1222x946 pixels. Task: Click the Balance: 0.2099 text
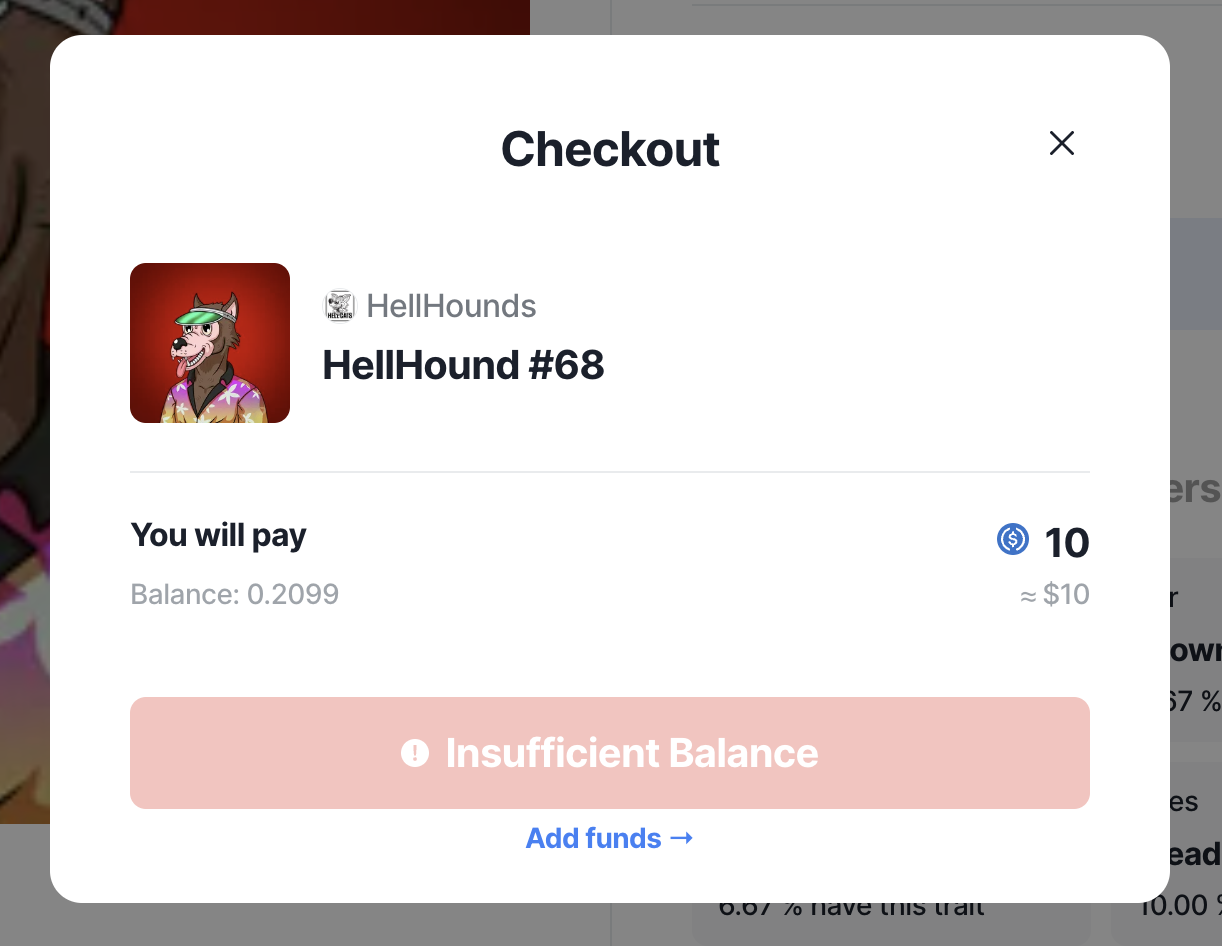(x=235, y=595)
